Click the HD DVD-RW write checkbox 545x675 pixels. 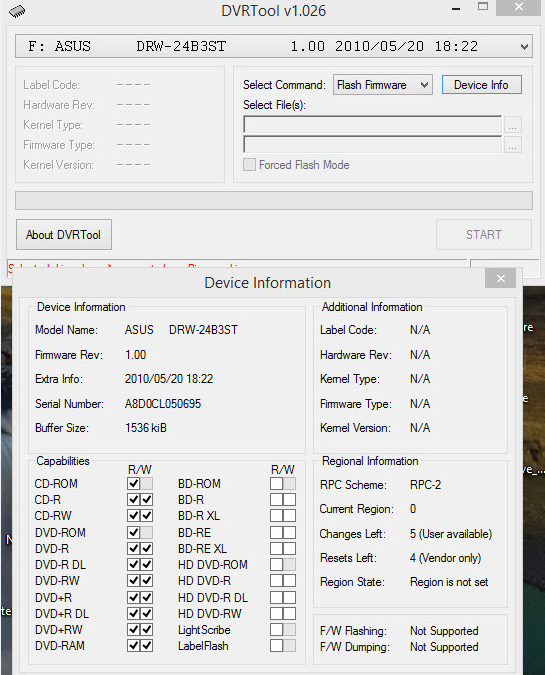click(x=290, y=613)
